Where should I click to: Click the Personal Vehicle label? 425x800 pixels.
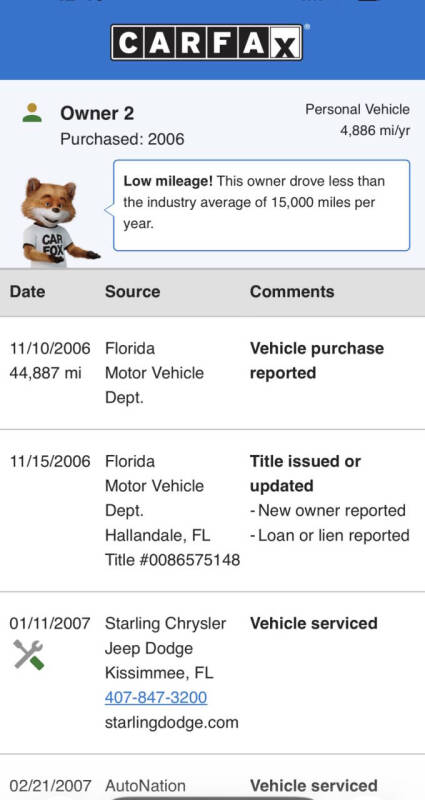point(357,109)
